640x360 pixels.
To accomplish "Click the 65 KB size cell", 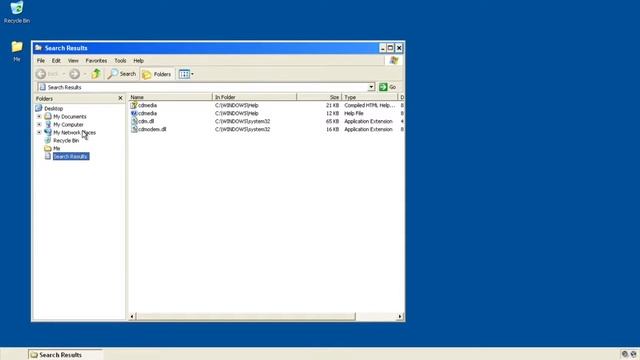I will coord(333,121).
